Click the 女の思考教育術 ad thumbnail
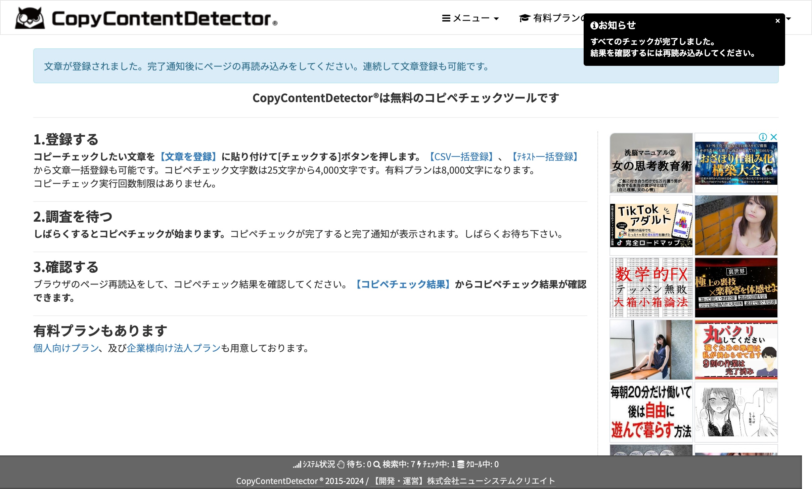The height and width of the screenshot is (489, 812). tap(651, 163)
